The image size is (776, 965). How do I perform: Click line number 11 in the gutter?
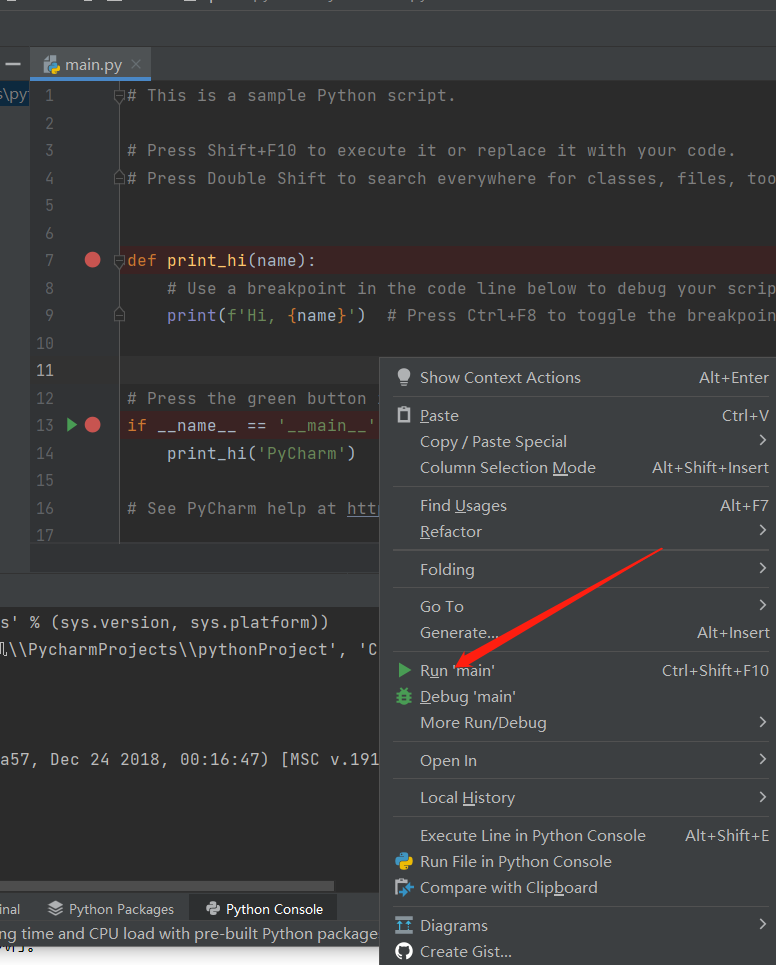point(45,370)
